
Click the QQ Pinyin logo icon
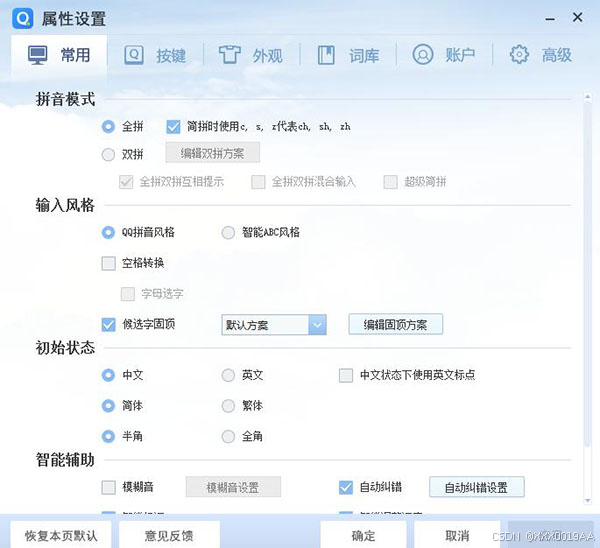pos(23,18)
